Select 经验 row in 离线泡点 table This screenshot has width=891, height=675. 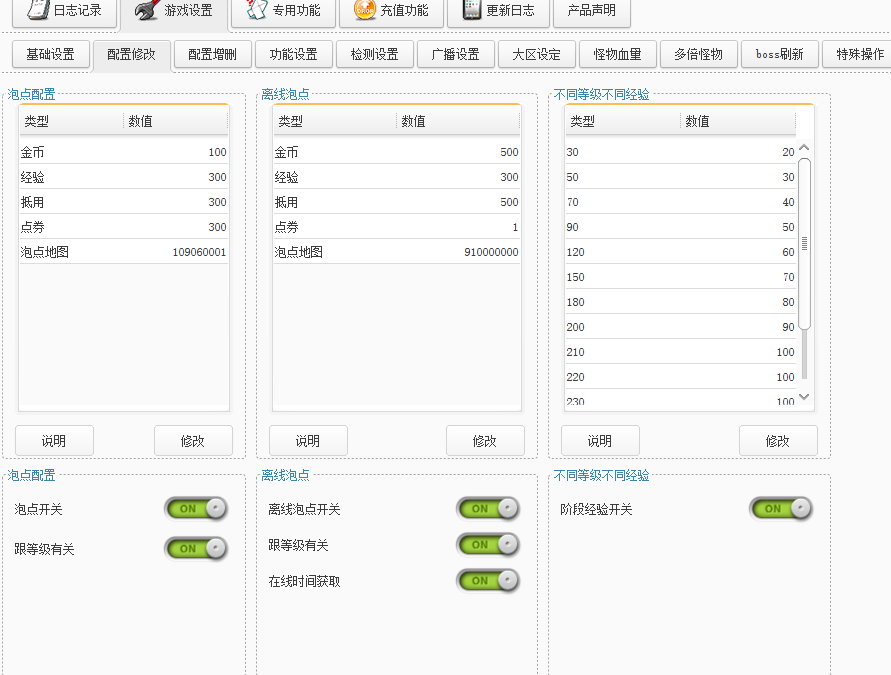click(397, 177)
